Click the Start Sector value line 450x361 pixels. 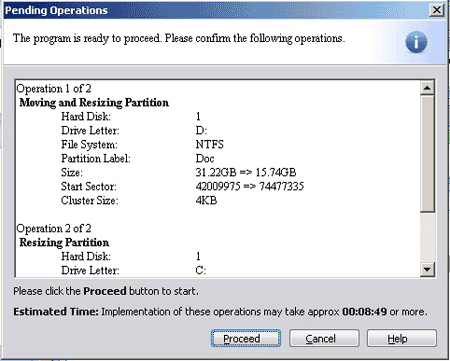point(250,186)
